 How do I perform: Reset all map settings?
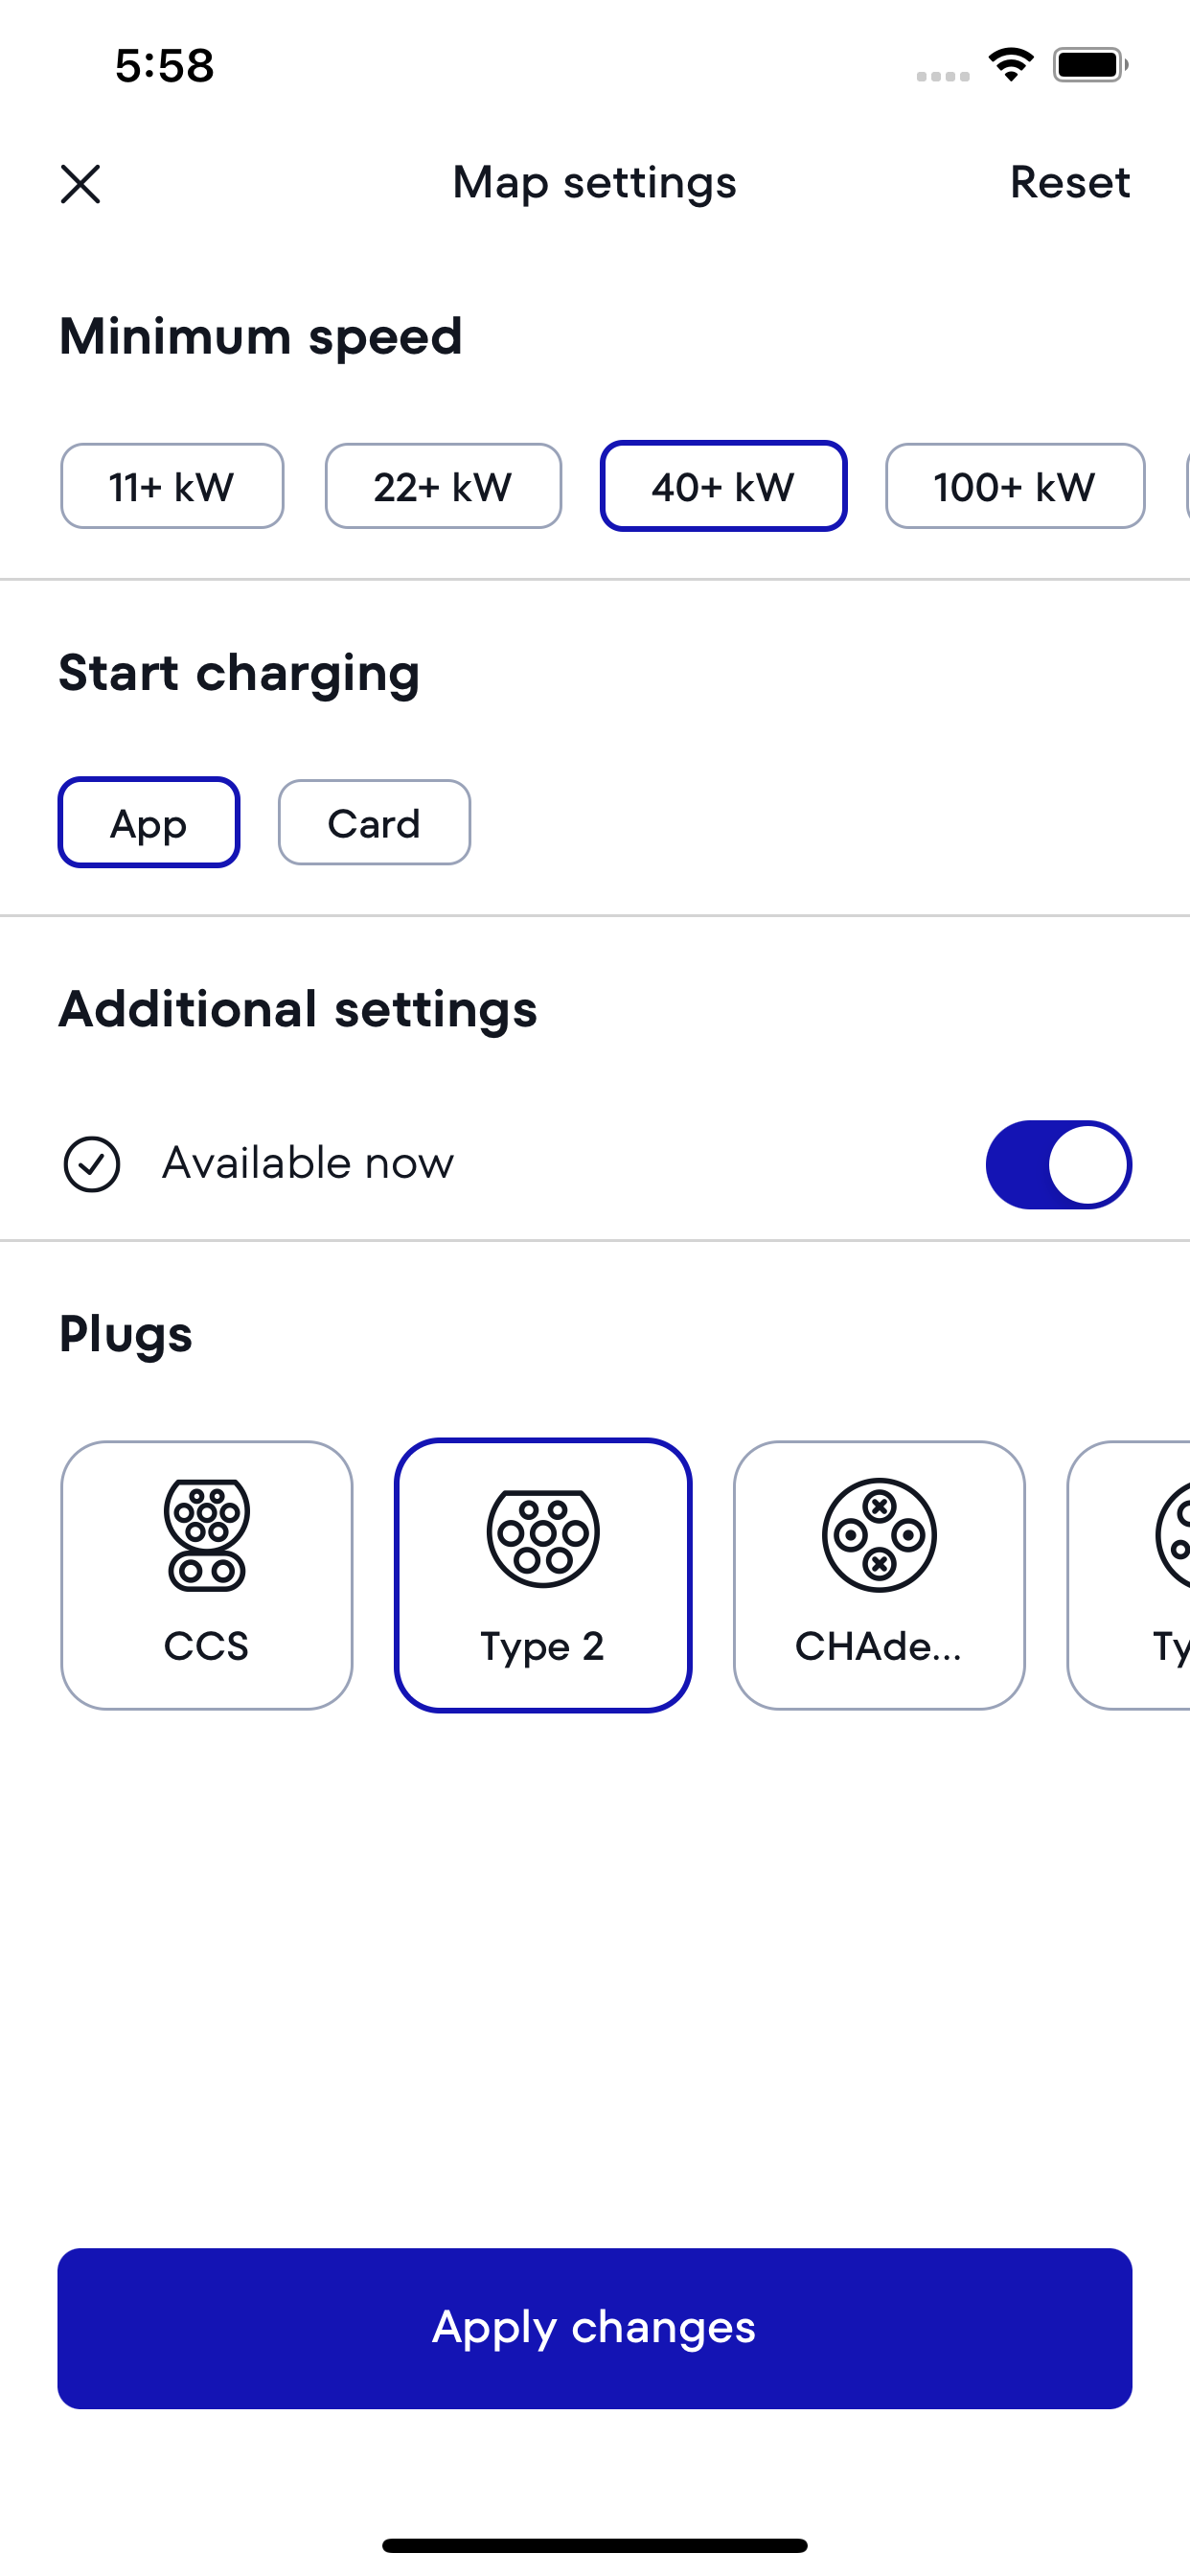click(x=1070, y=183)
